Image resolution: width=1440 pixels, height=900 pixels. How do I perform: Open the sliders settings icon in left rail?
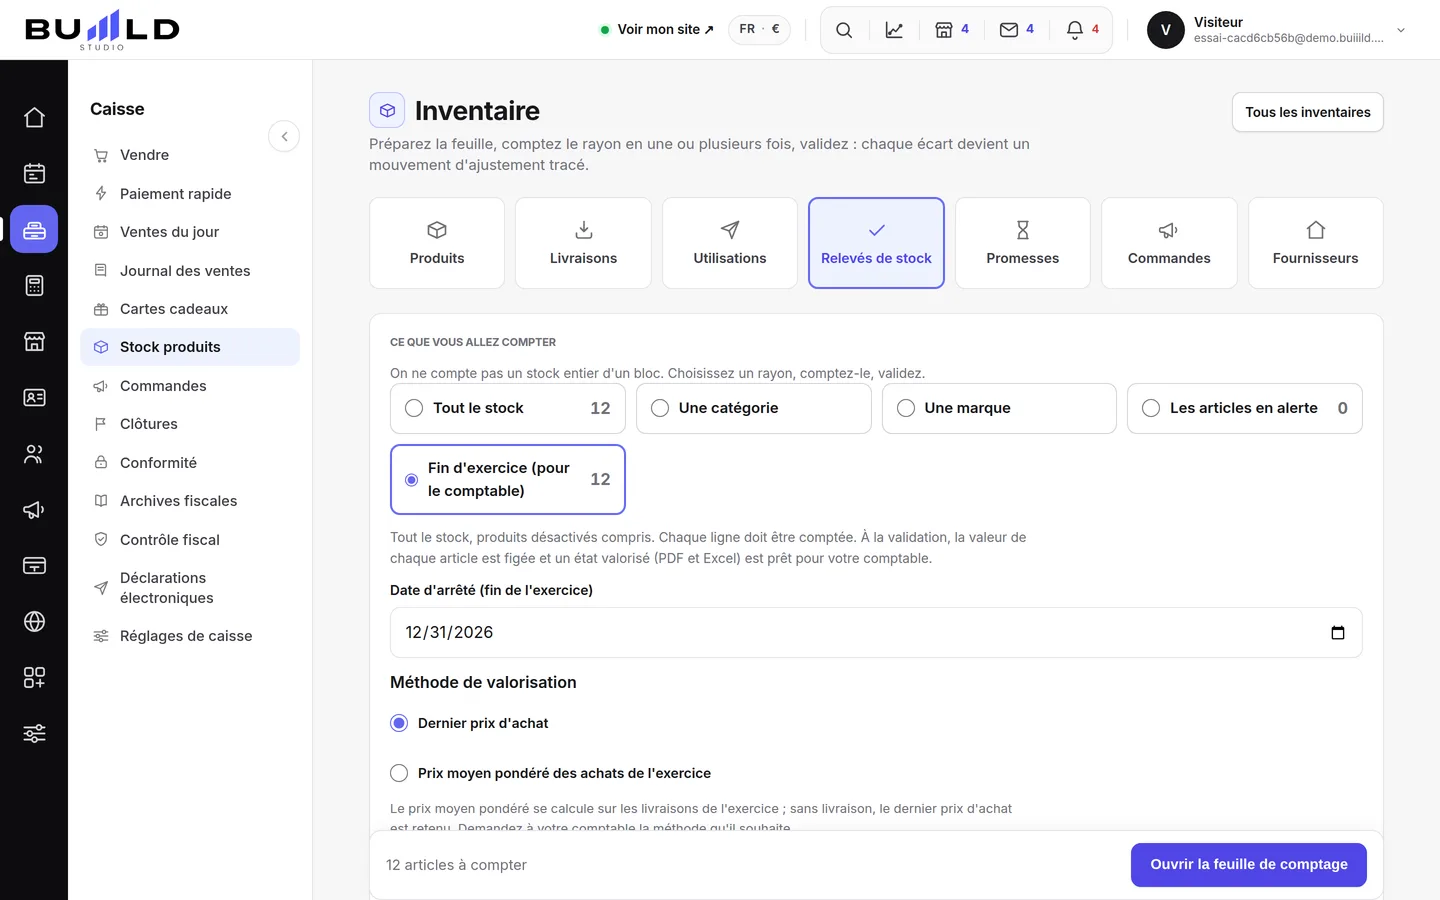pos(34,734)
